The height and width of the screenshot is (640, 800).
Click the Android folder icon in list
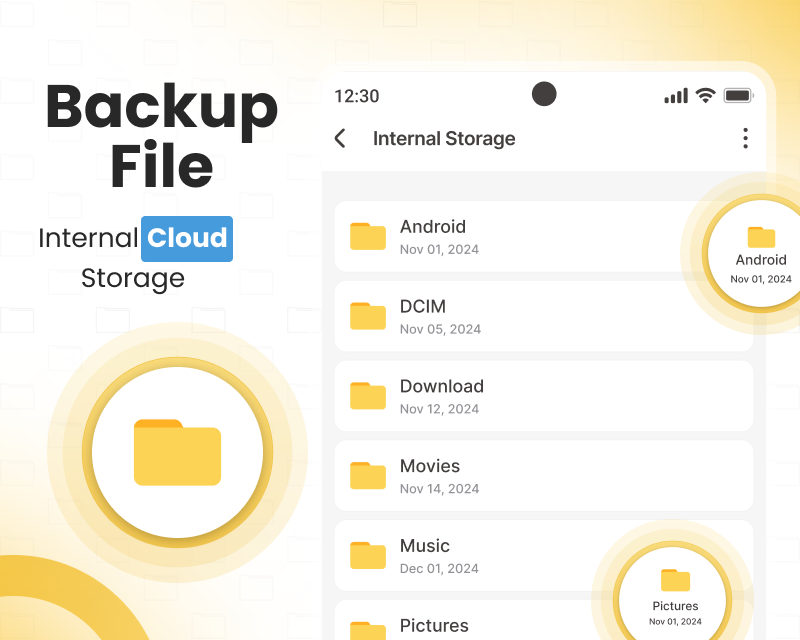(x=367, y=236)
